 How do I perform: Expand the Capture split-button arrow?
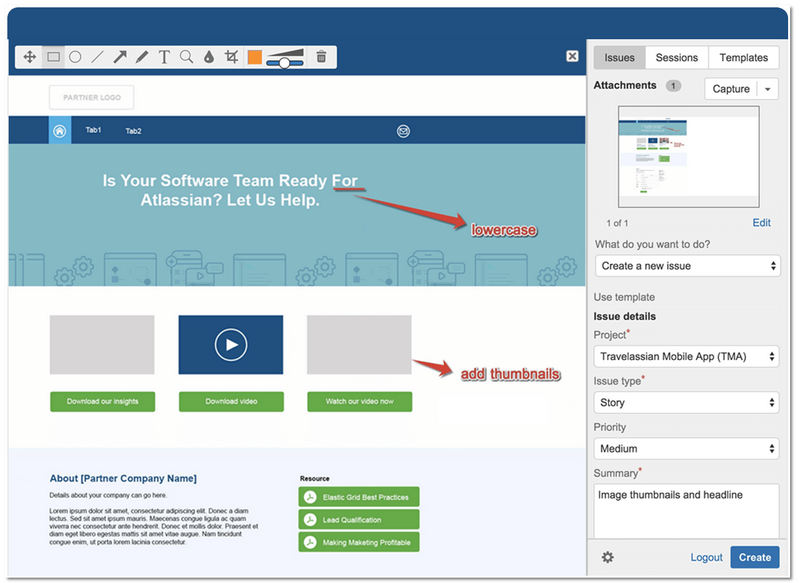pos(768,89)
